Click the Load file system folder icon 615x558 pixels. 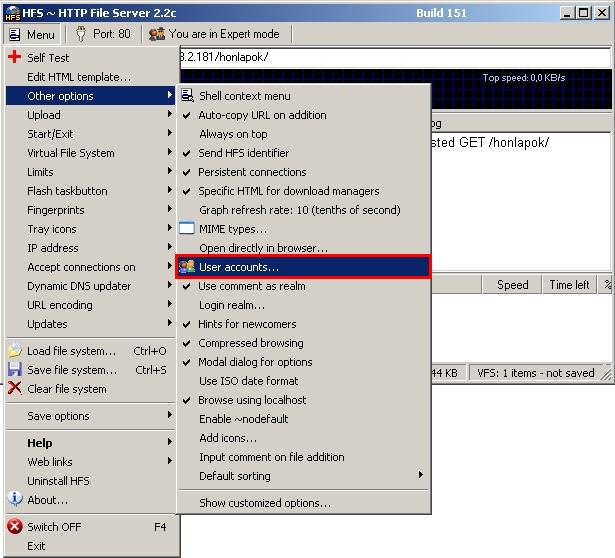15,350
